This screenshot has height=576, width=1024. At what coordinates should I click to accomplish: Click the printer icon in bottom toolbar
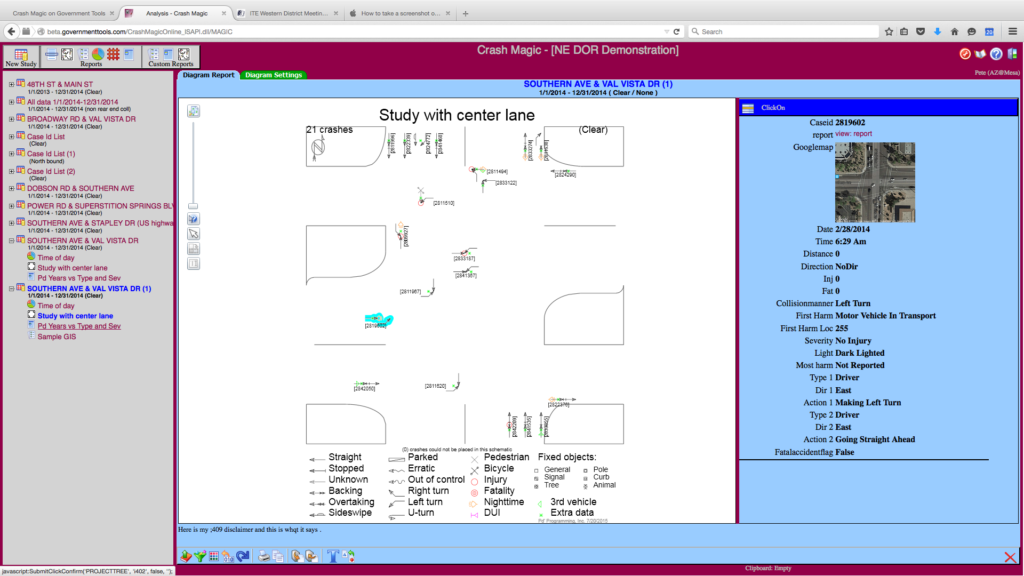pyautogui.click(x=263, y=556)
